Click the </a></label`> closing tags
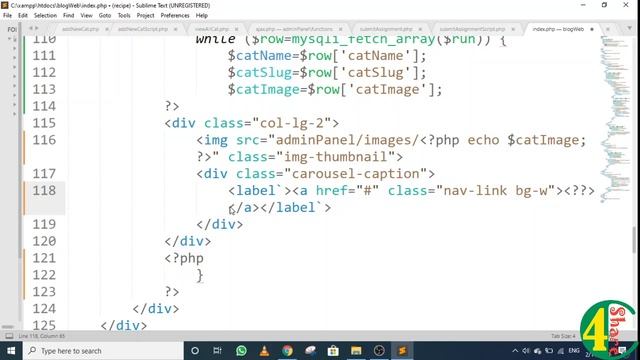The width and height of the screenshot is (640, 360). coord(280,208)
